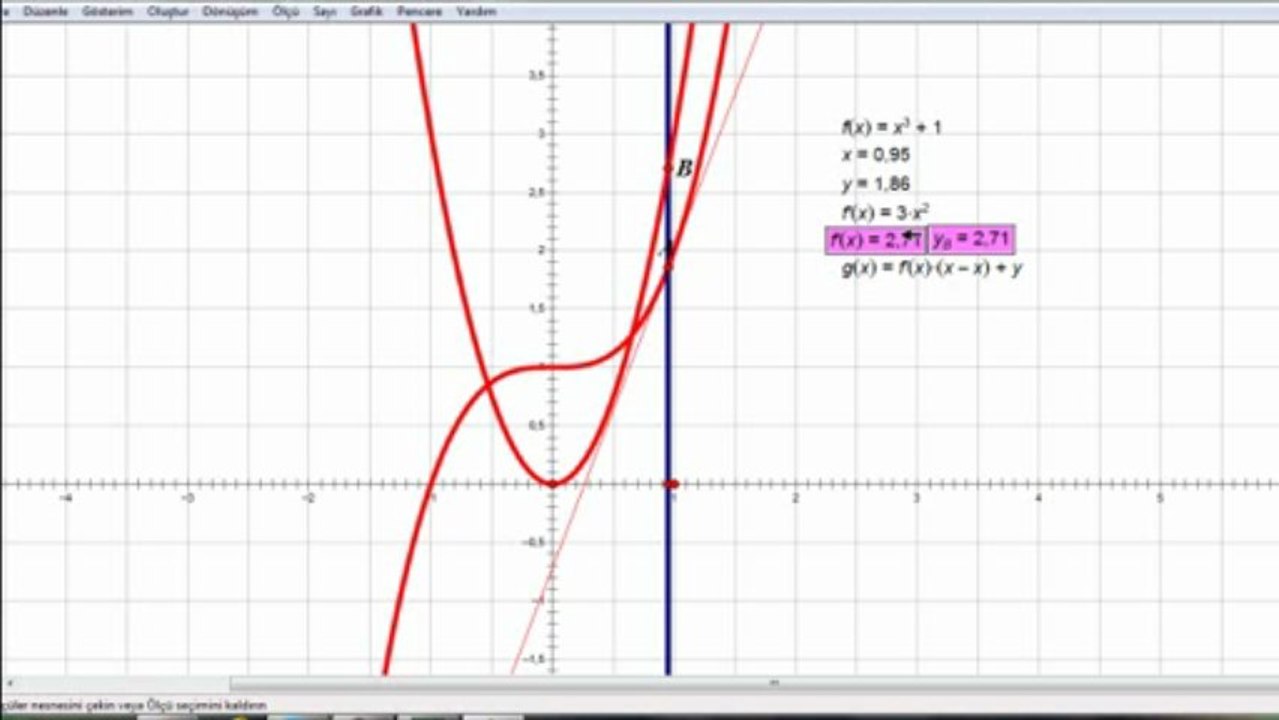The image size is (1279, 720).
Task: Select the g(x) tangent line definition
Action: [931, 268]
